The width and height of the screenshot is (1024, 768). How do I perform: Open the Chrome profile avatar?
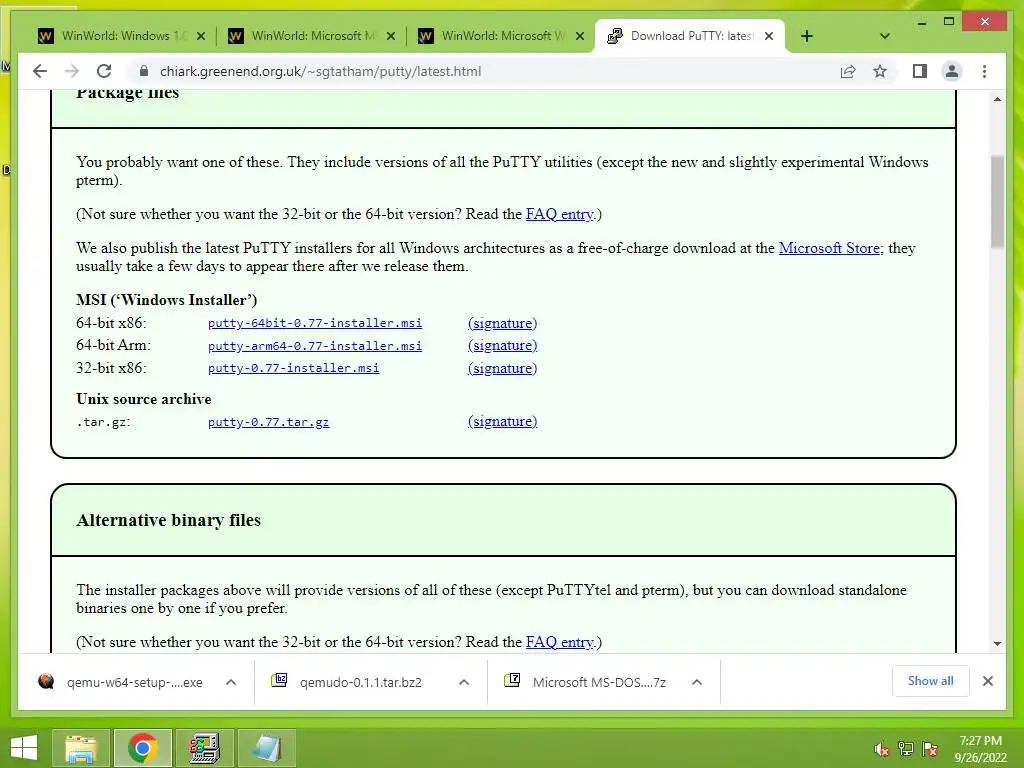click(x=952, y=71)
